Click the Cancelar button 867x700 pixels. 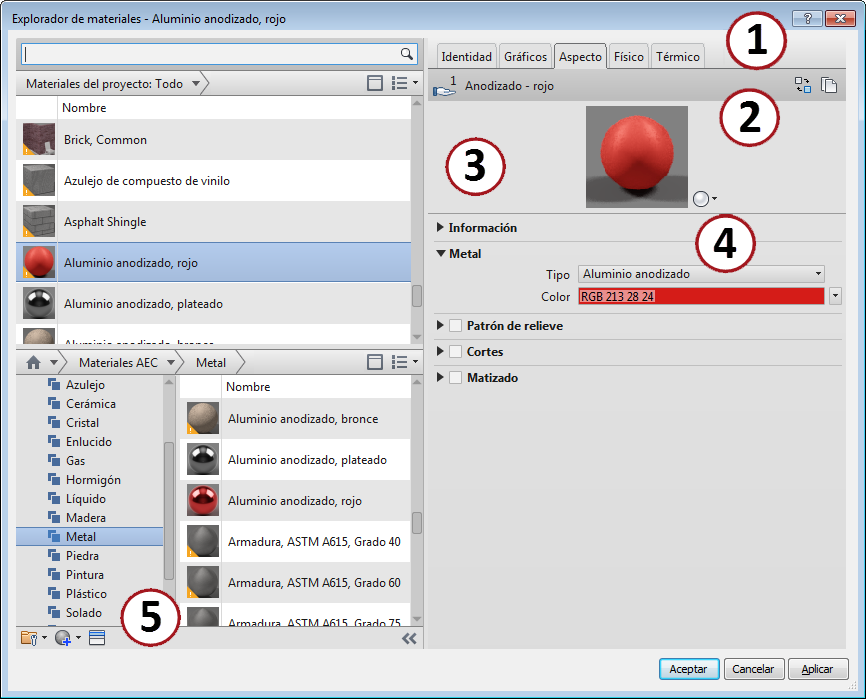tap(753, 669)
